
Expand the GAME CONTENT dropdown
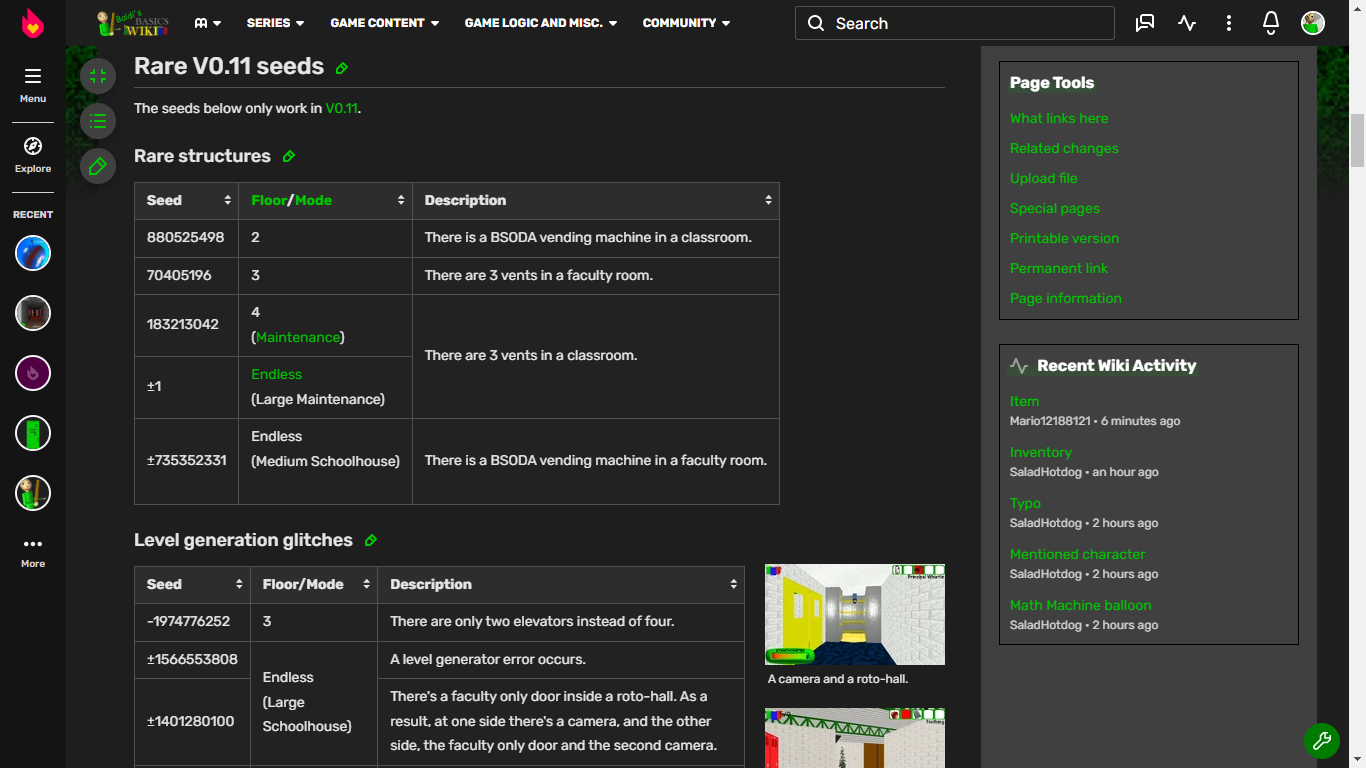coord(384,23)
